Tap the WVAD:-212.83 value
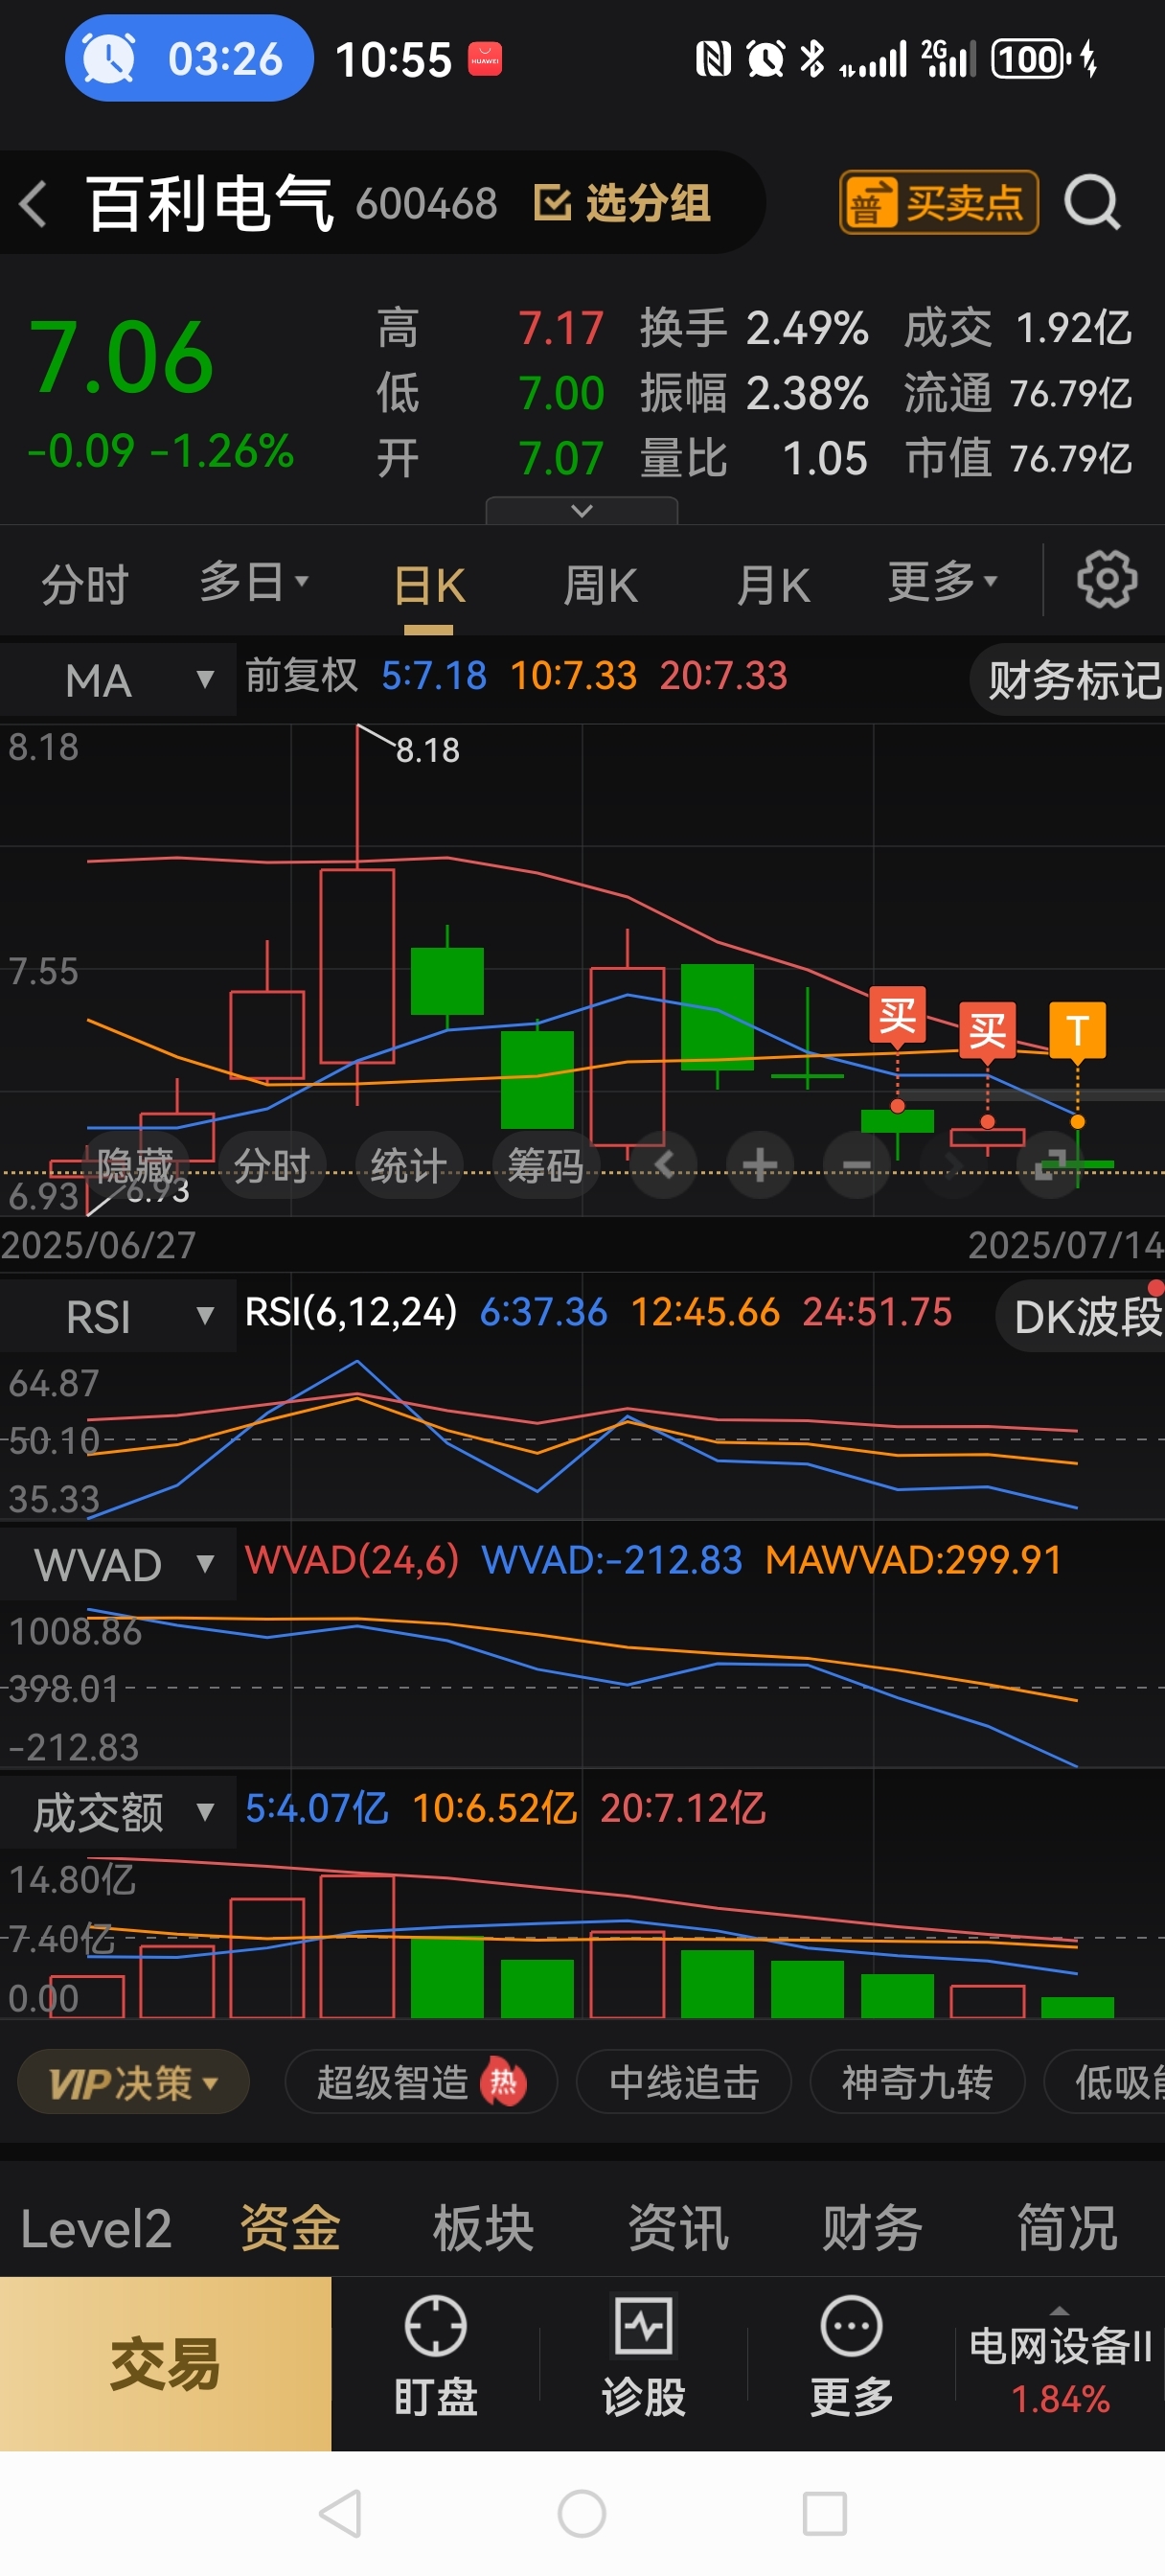Image resolution: width=1165 pixels, height=2576 pixels. [x=612, y=1560]
